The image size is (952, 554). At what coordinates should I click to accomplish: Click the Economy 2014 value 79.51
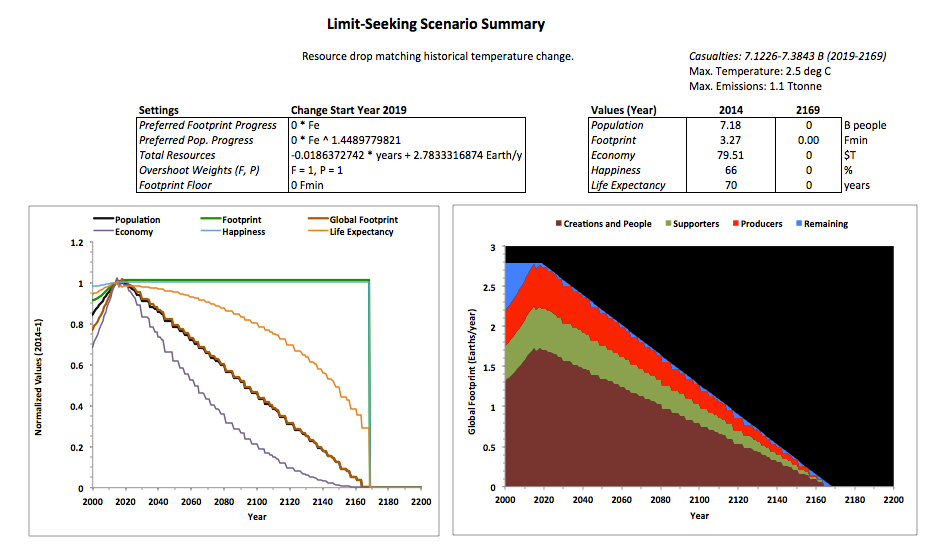pos(731,155)
